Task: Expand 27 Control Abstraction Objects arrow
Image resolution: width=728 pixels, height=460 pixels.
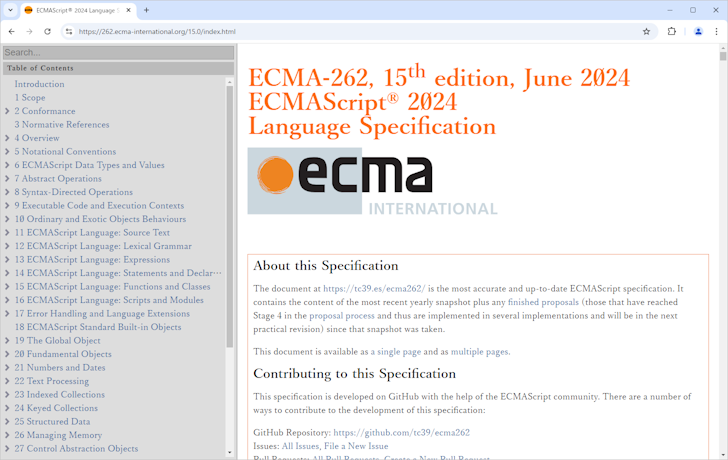Action: 7,448
